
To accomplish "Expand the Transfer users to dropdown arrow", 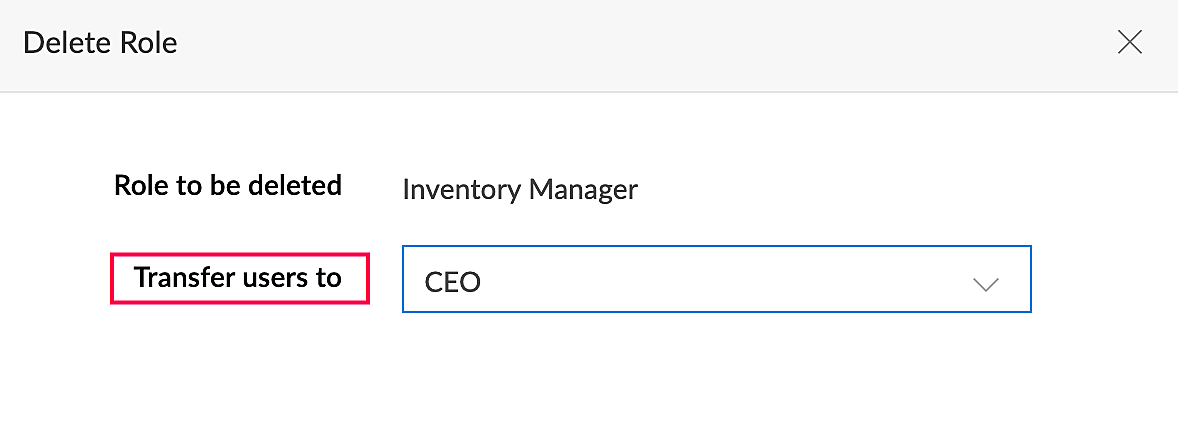I will 985,284.
